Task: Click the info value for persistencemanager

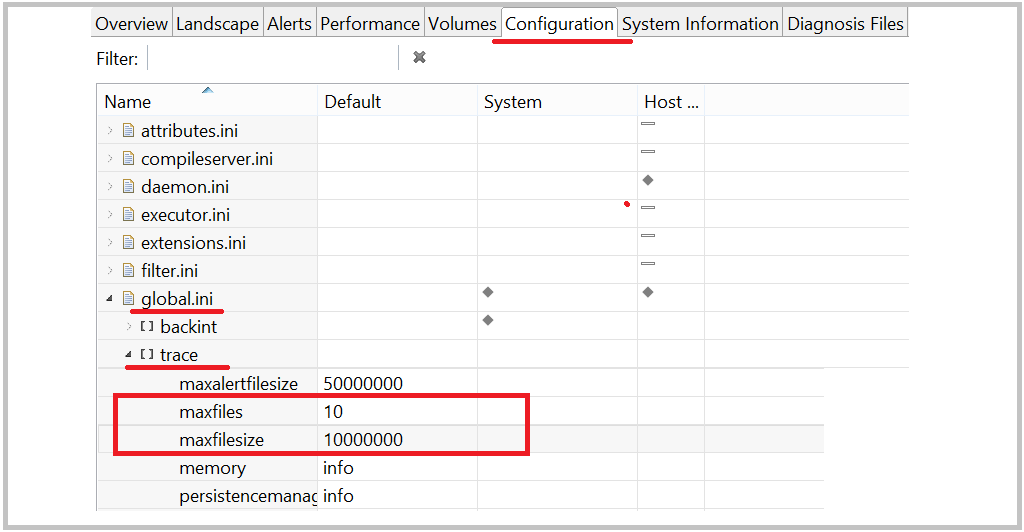Action: coord(338,496)
